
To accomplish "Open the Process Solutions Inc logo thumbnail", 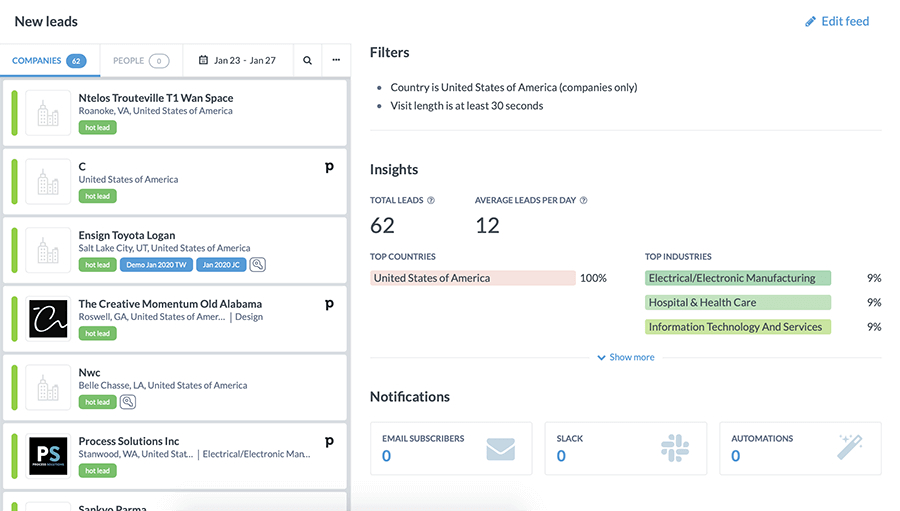I will pyautogui.click(x=48, y=455).
